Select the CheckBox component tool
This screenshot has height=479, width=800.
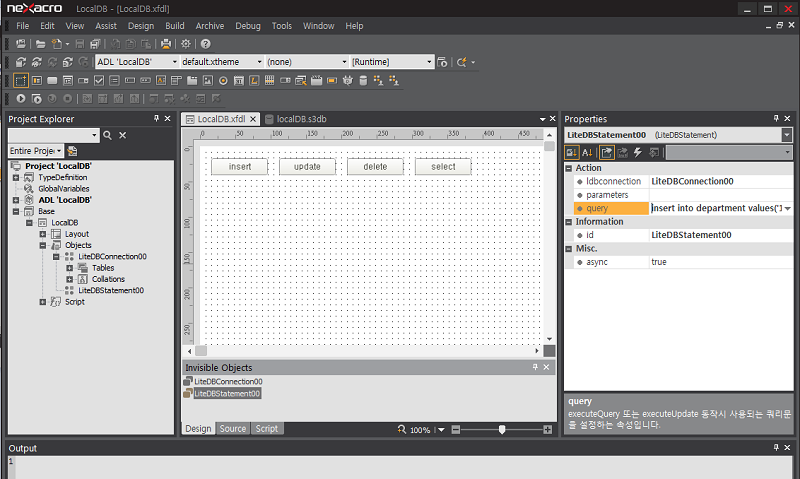point(99,81)
